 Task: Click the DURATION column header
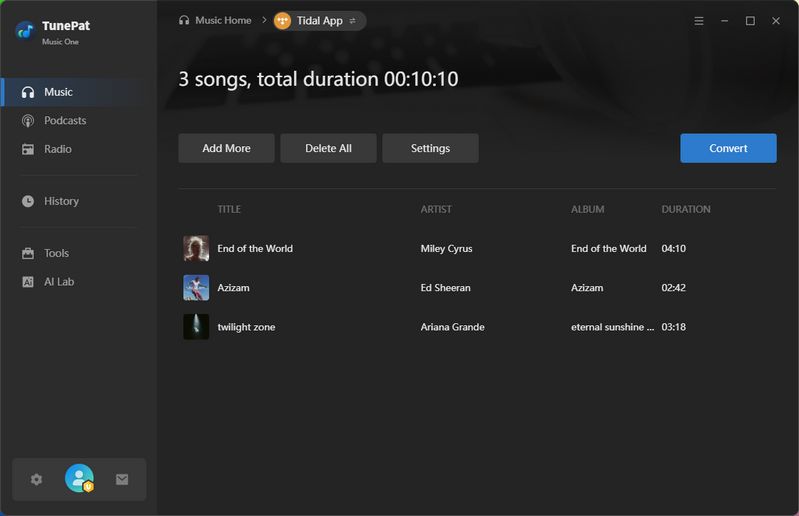click(x=685, y=209)
